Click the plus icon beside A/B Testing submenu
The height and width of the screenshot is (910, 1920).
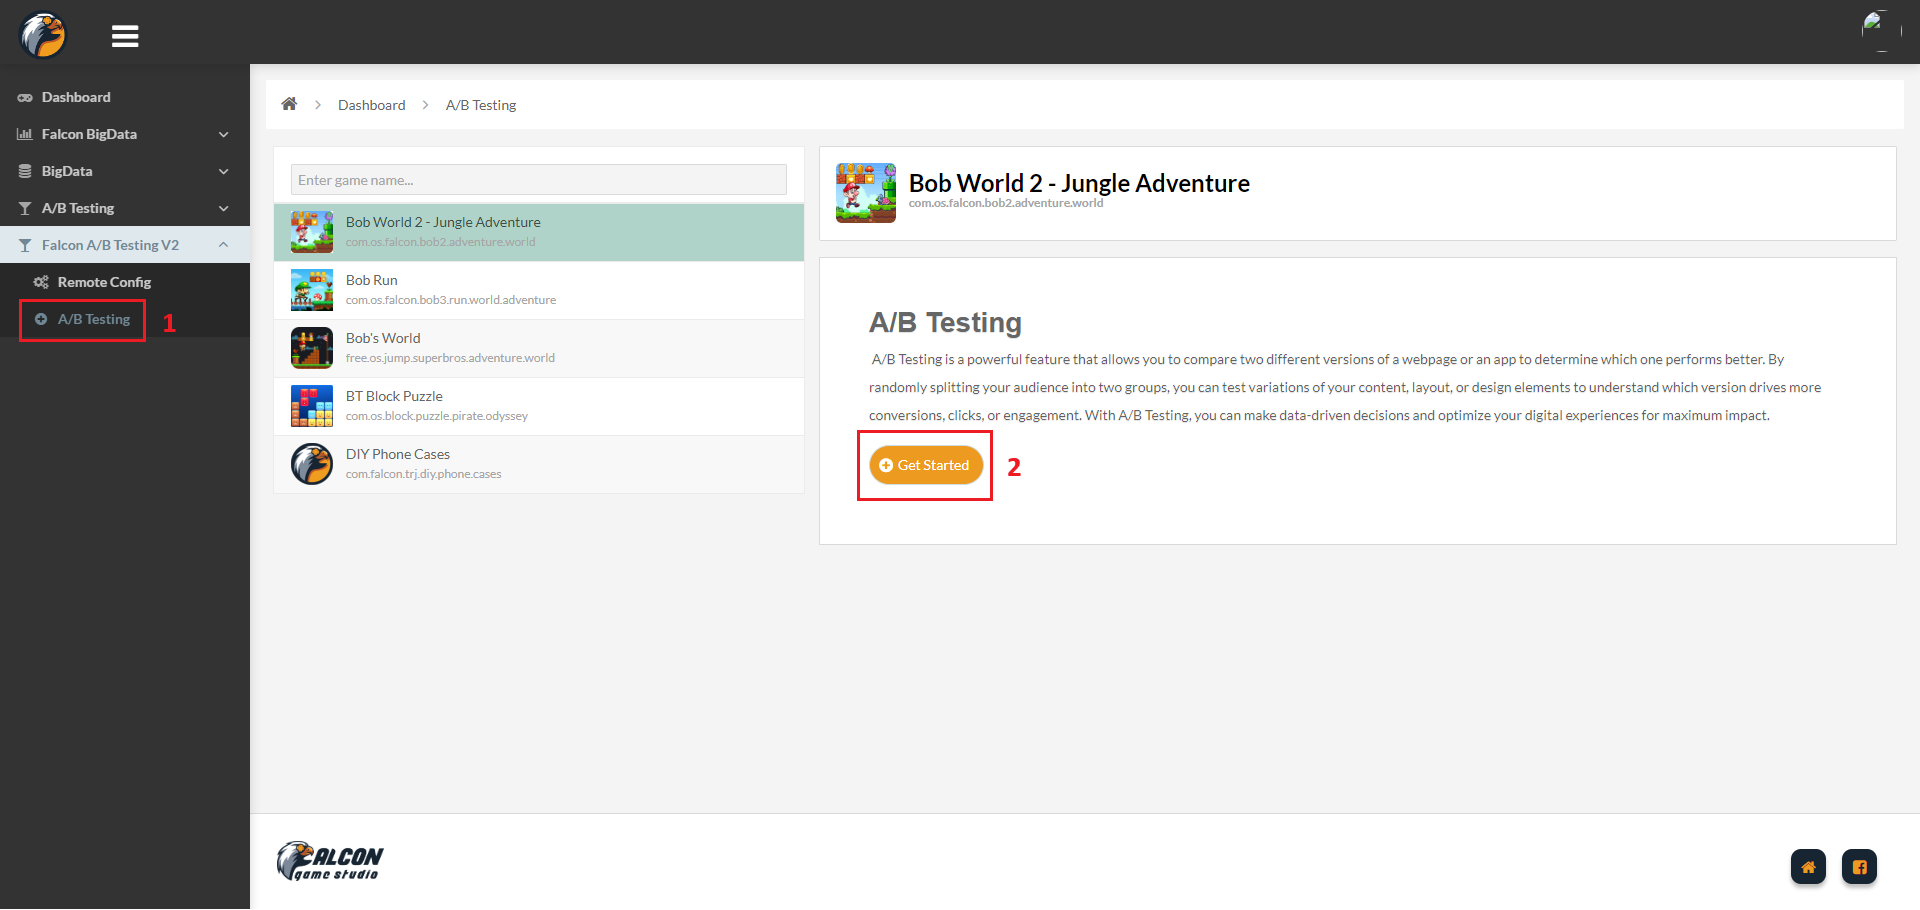[41, 319]
